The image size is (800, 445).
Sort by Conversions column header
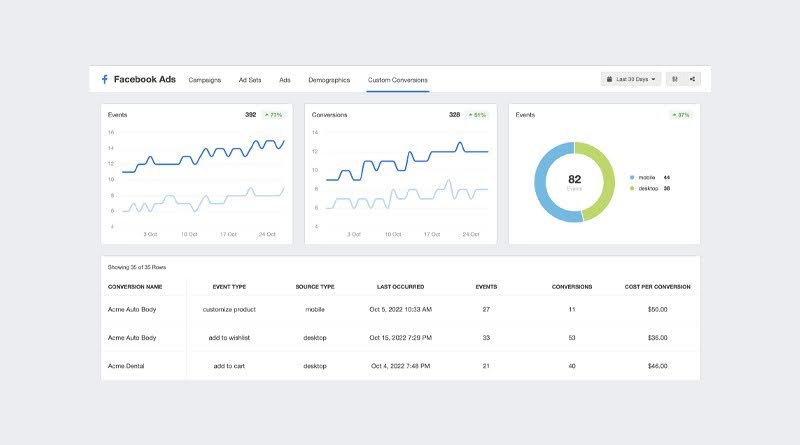pyautogui.click(x=572, y=287)
